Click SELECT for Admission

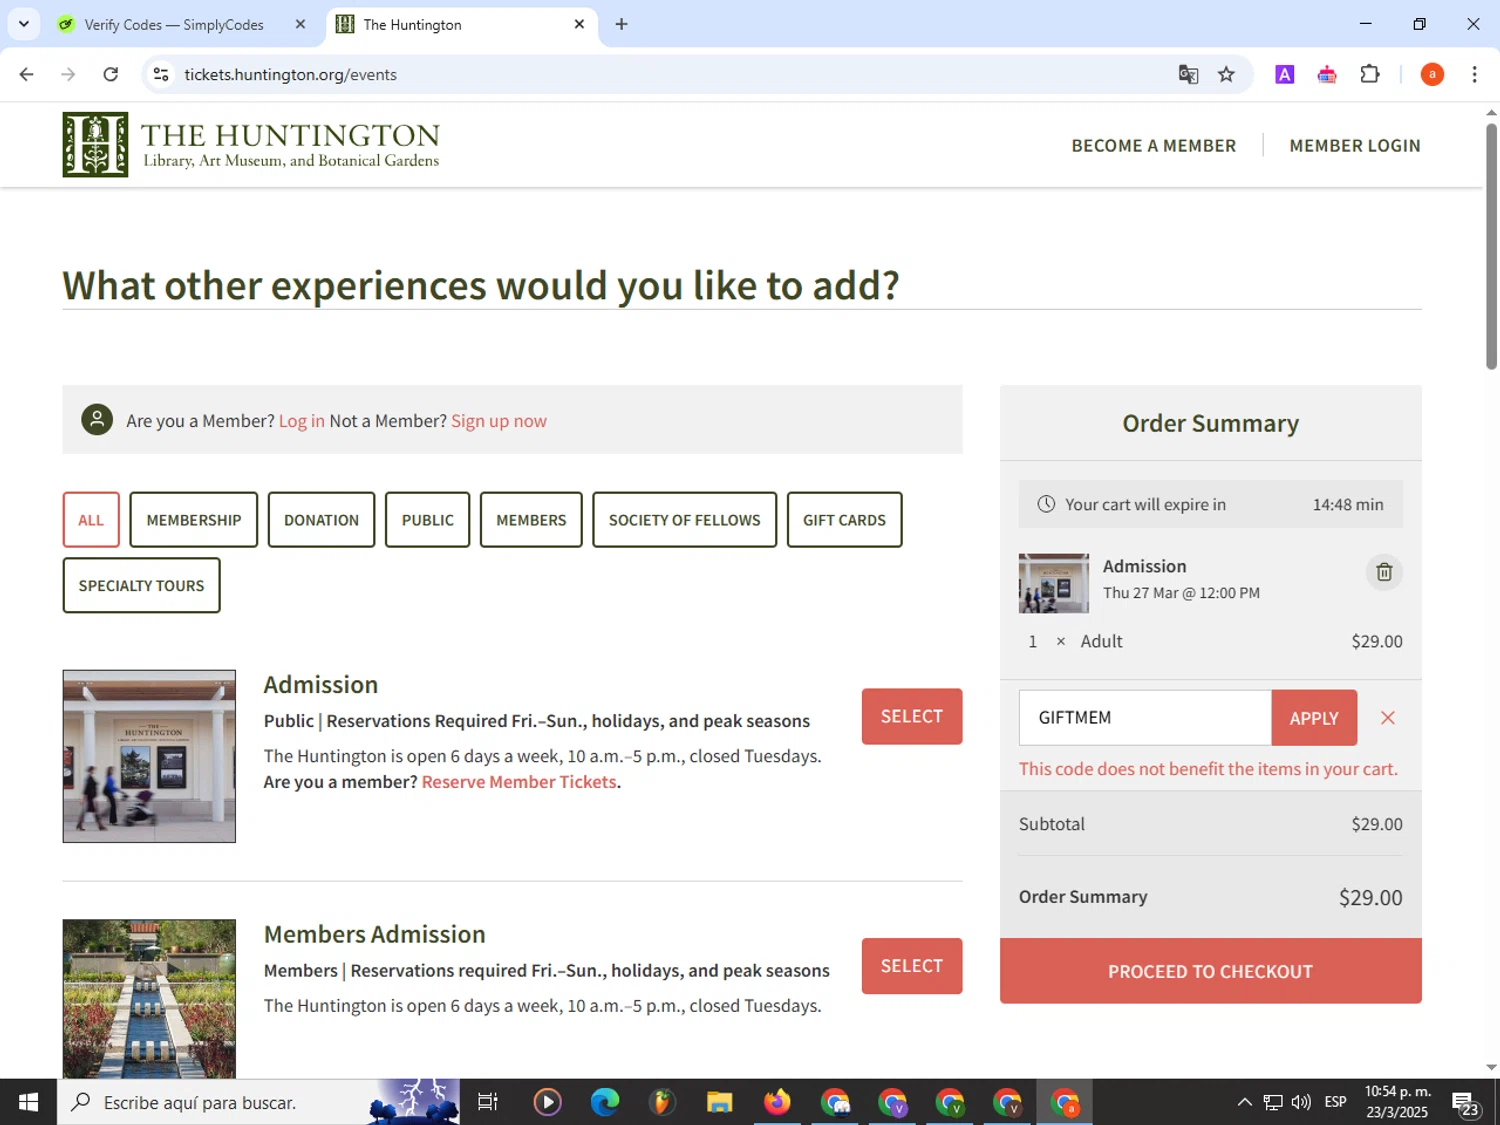(912, 716)
